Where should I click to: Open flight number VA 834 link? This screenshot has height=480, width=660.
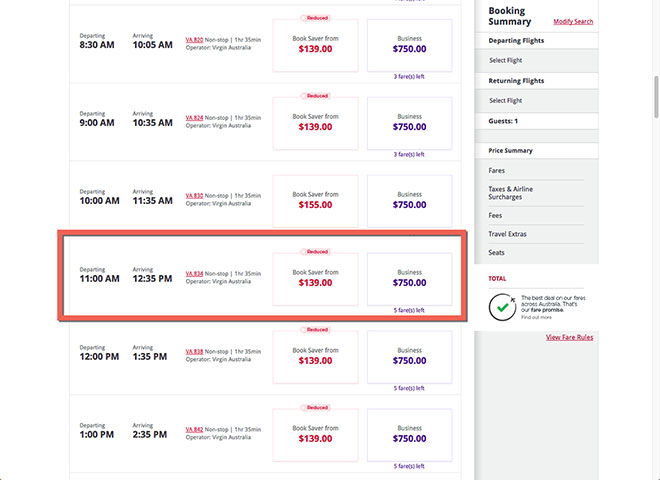click(194, 273)
